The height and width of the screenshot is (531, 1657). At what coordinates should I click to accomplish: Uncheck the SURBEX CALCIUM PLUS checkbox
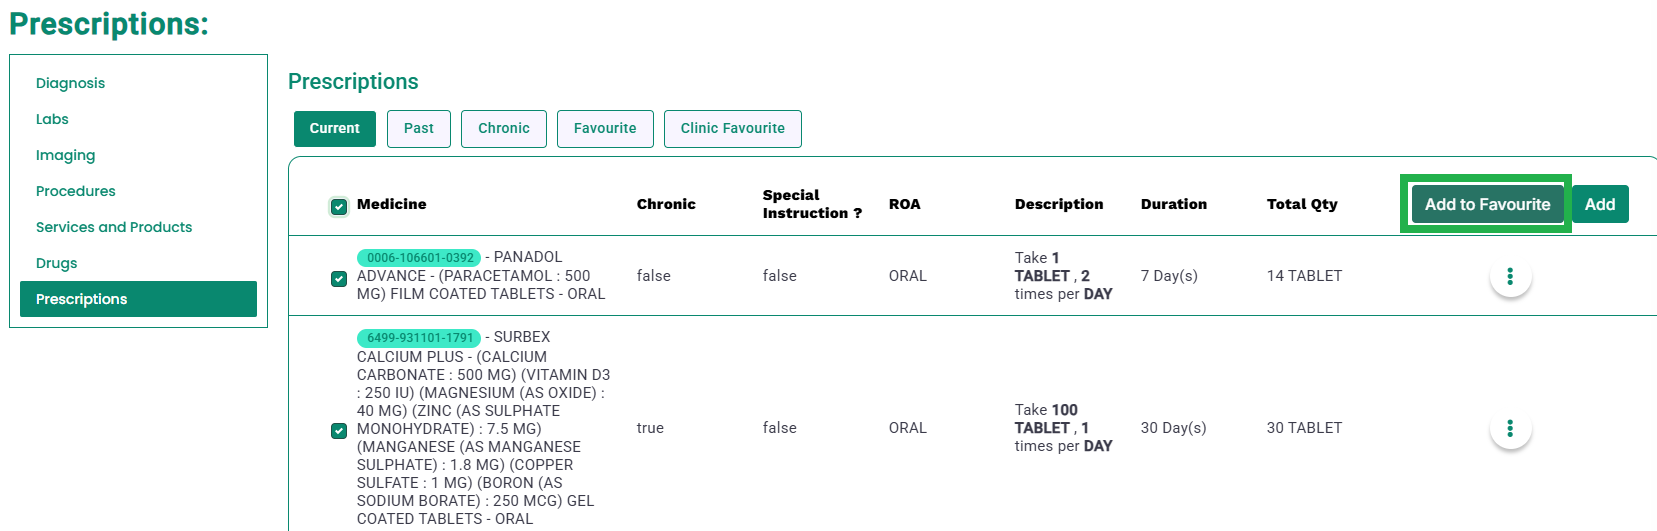pos(339,430)
